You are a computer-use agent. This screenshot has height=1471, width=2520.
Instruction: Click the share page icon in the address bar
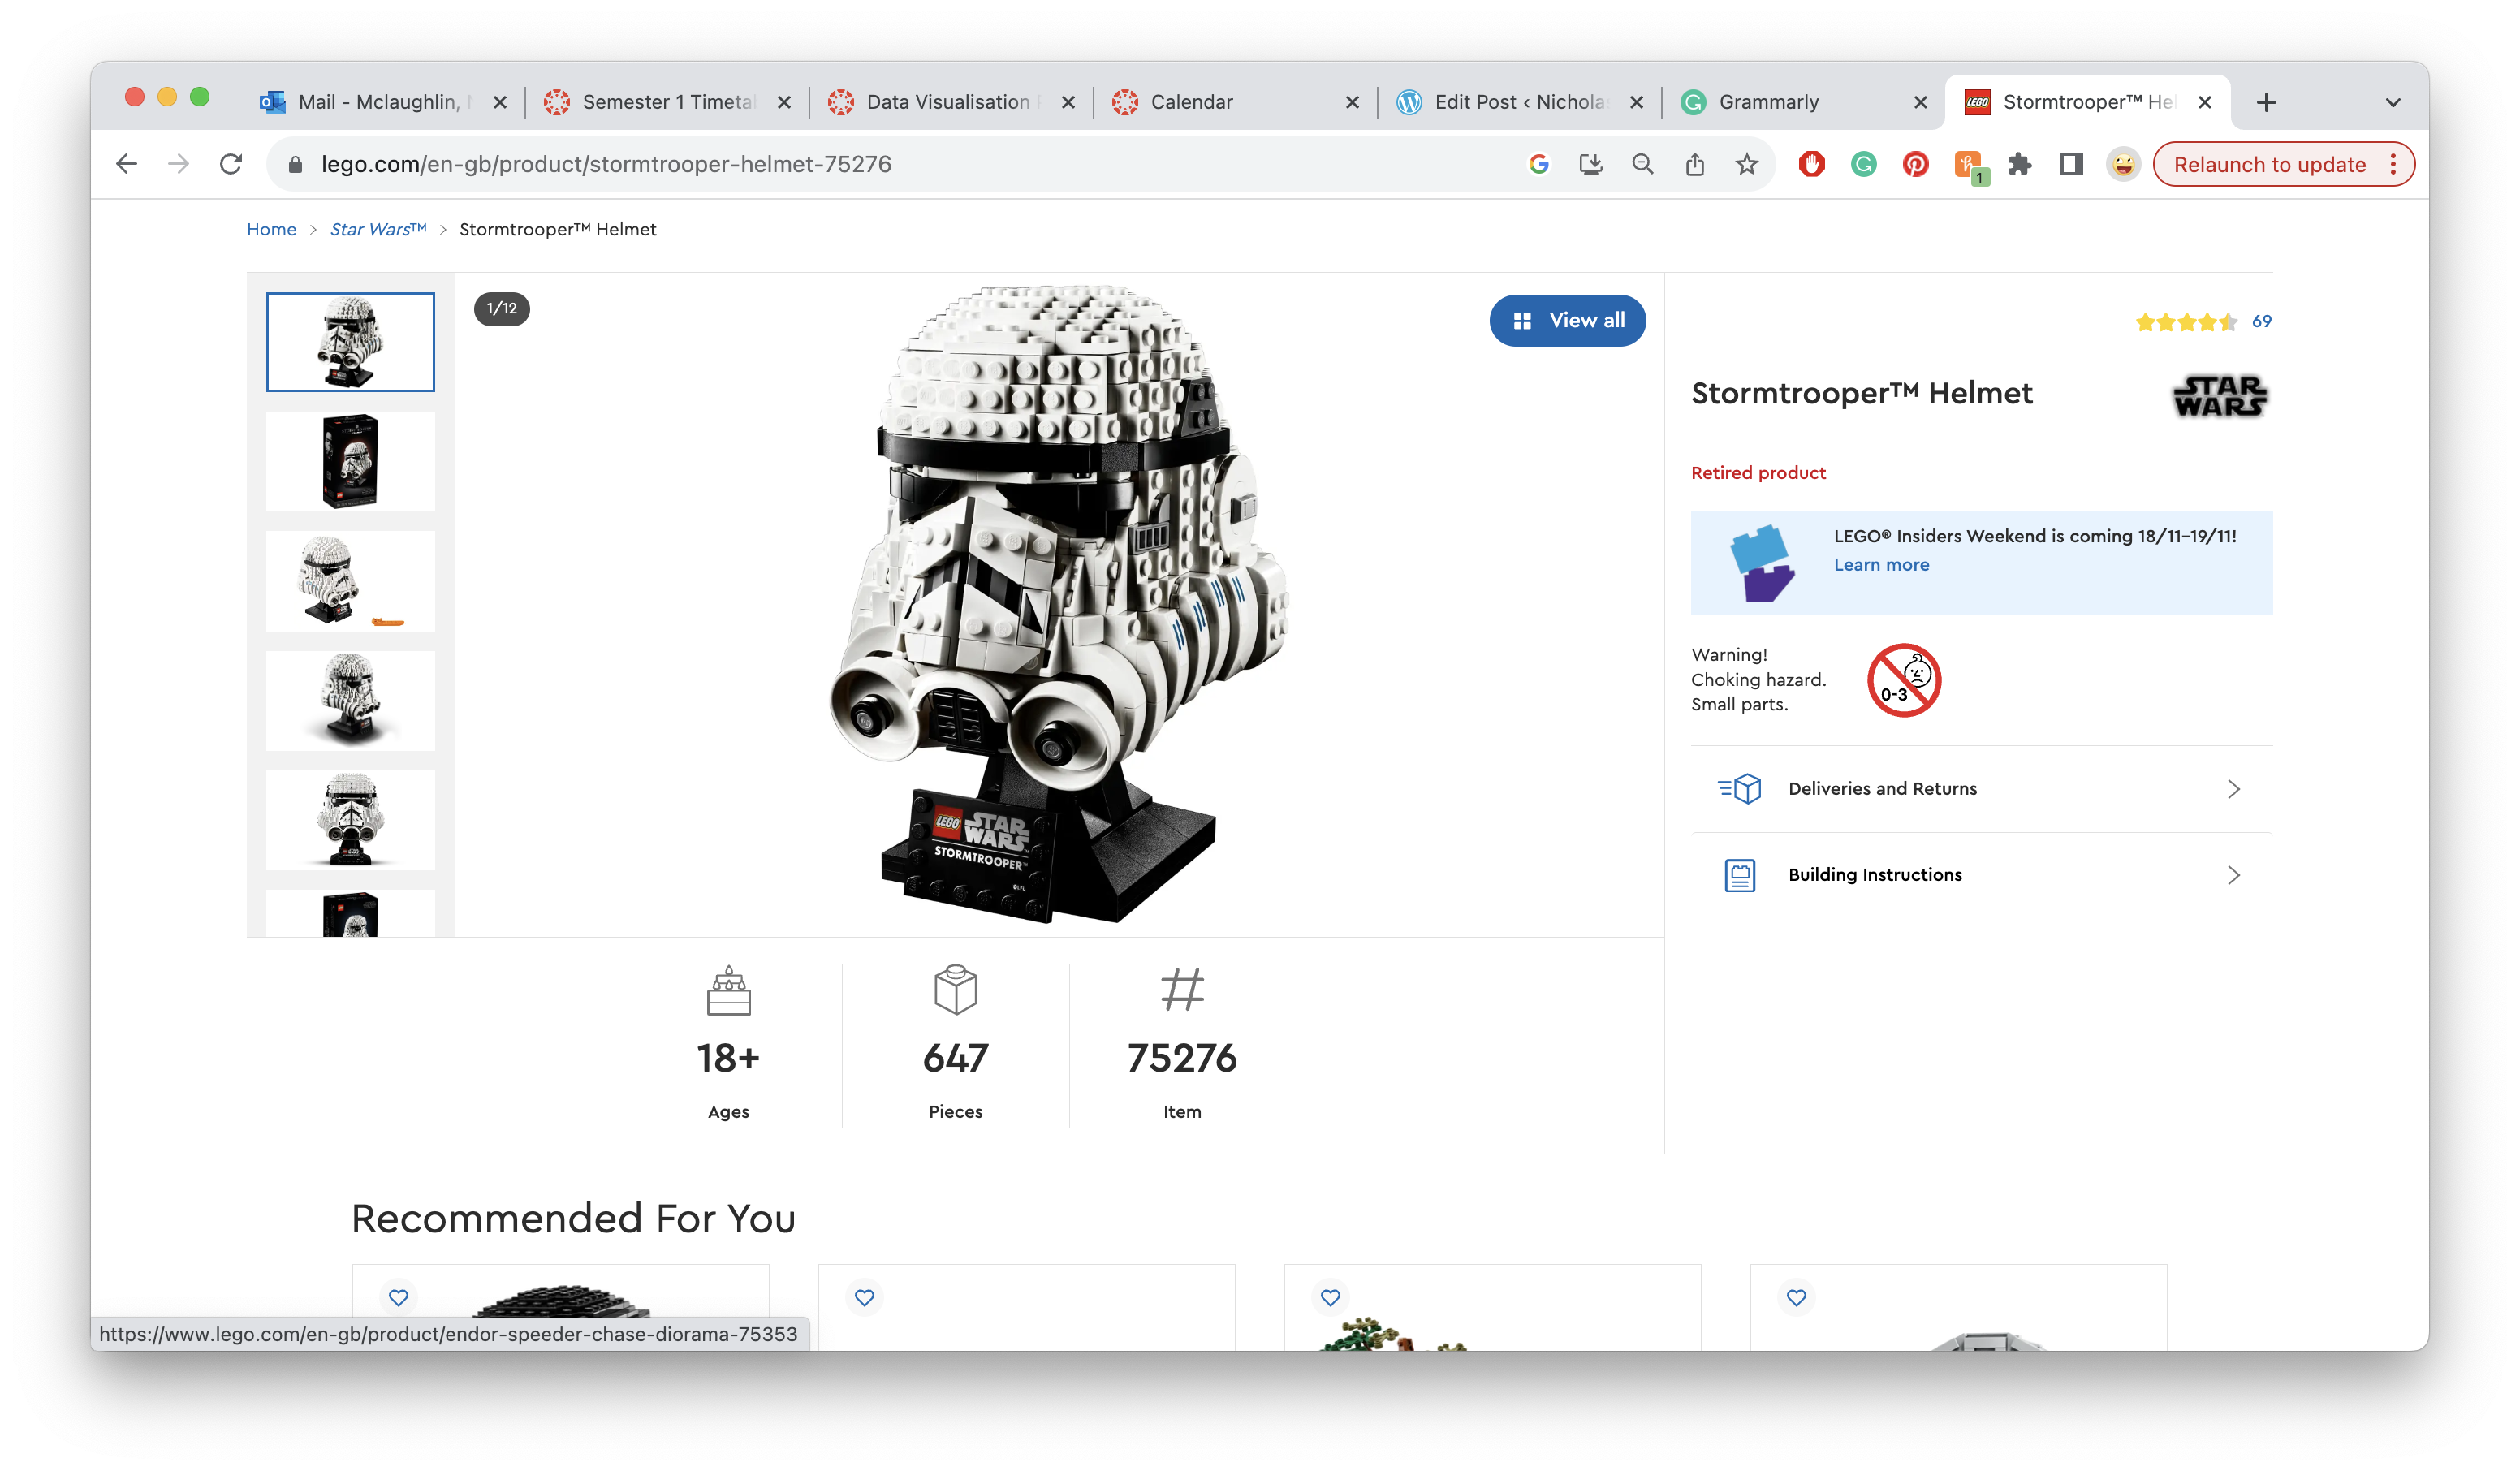tap(1694, 164)
